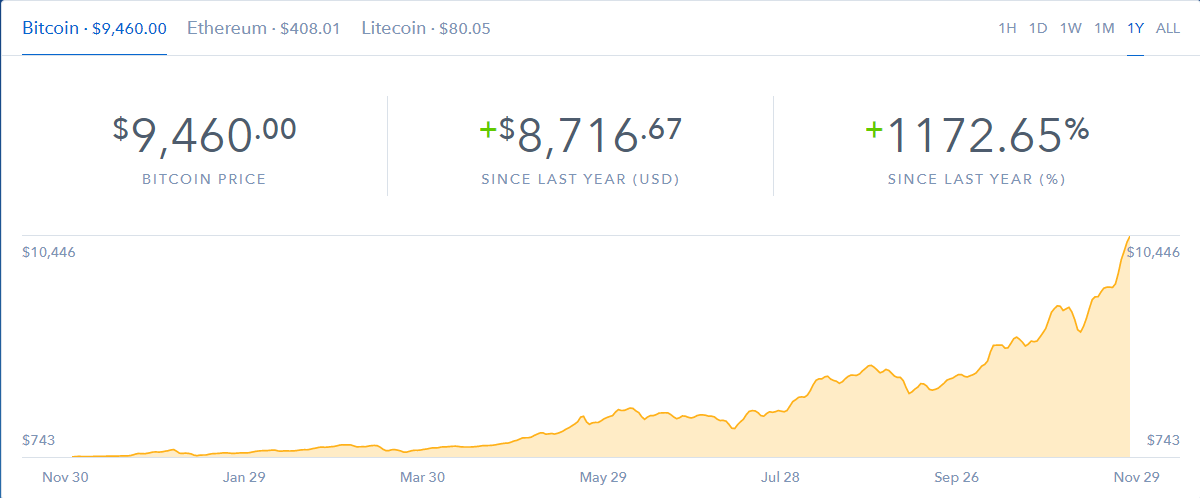Screen dimensions: 1200x498
Task: Show ALL time price history
Action: (1168, 28)
